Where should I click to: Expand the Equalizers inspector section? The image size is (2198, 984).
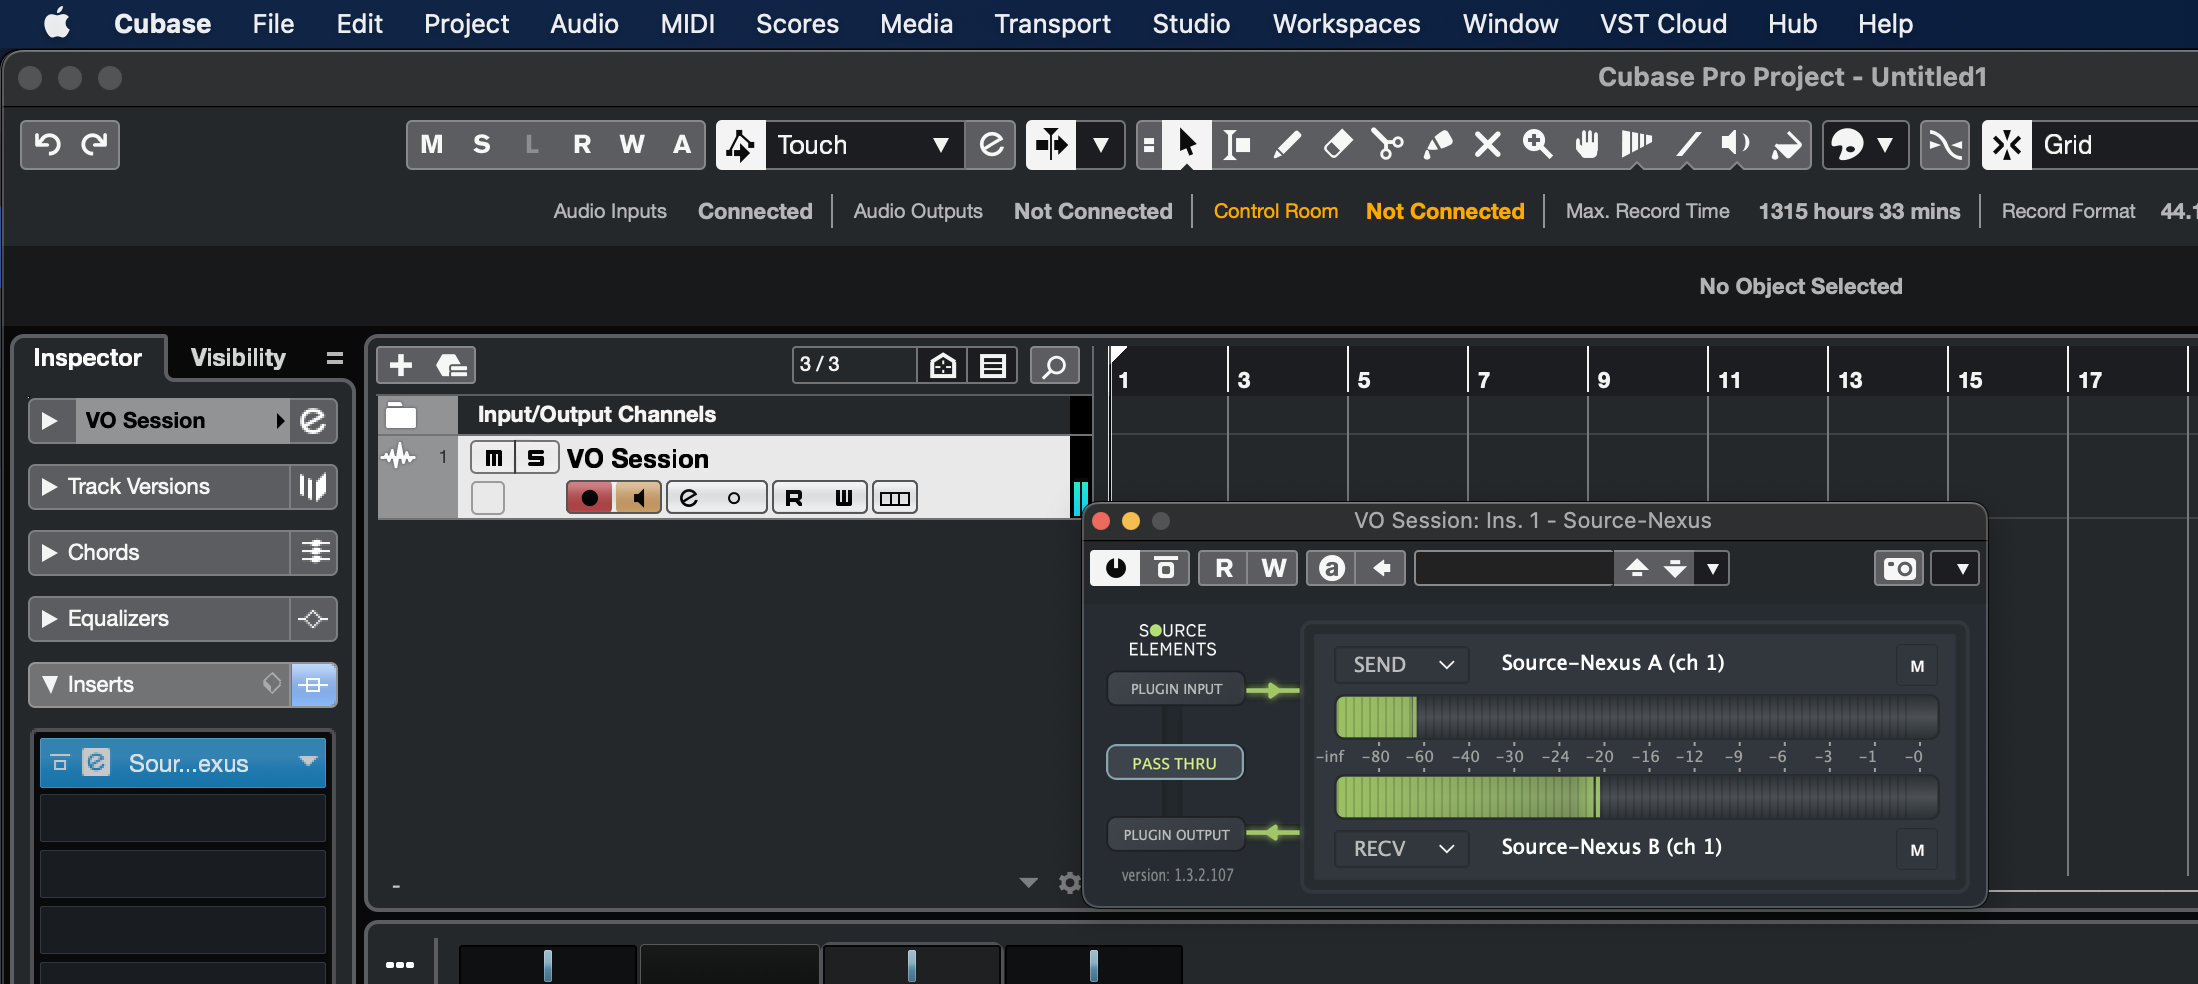(49, 619)
